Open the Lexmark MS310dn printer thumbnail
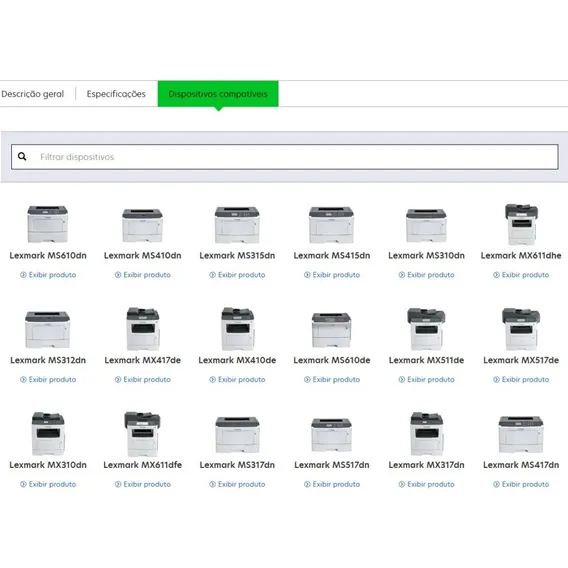This screenshot has height=568, width=568. (426, 225)
